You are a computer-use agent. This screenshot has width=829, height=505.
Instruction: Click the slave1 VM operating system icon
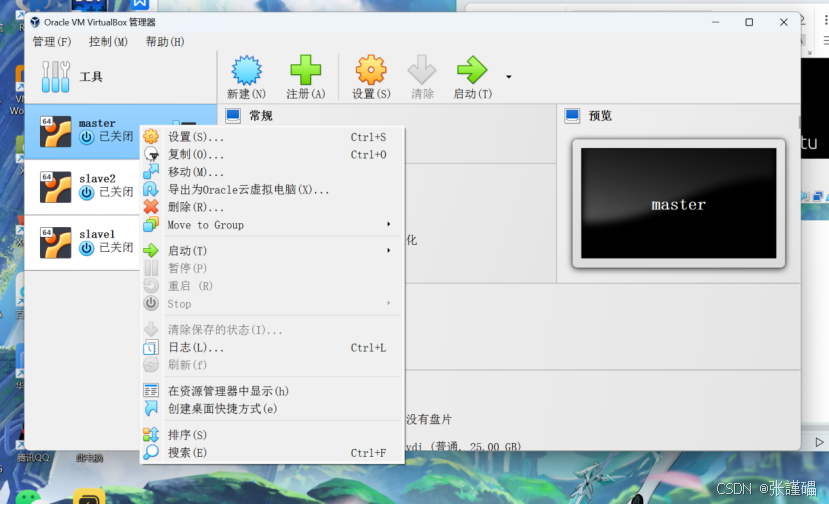coord(56,243)
